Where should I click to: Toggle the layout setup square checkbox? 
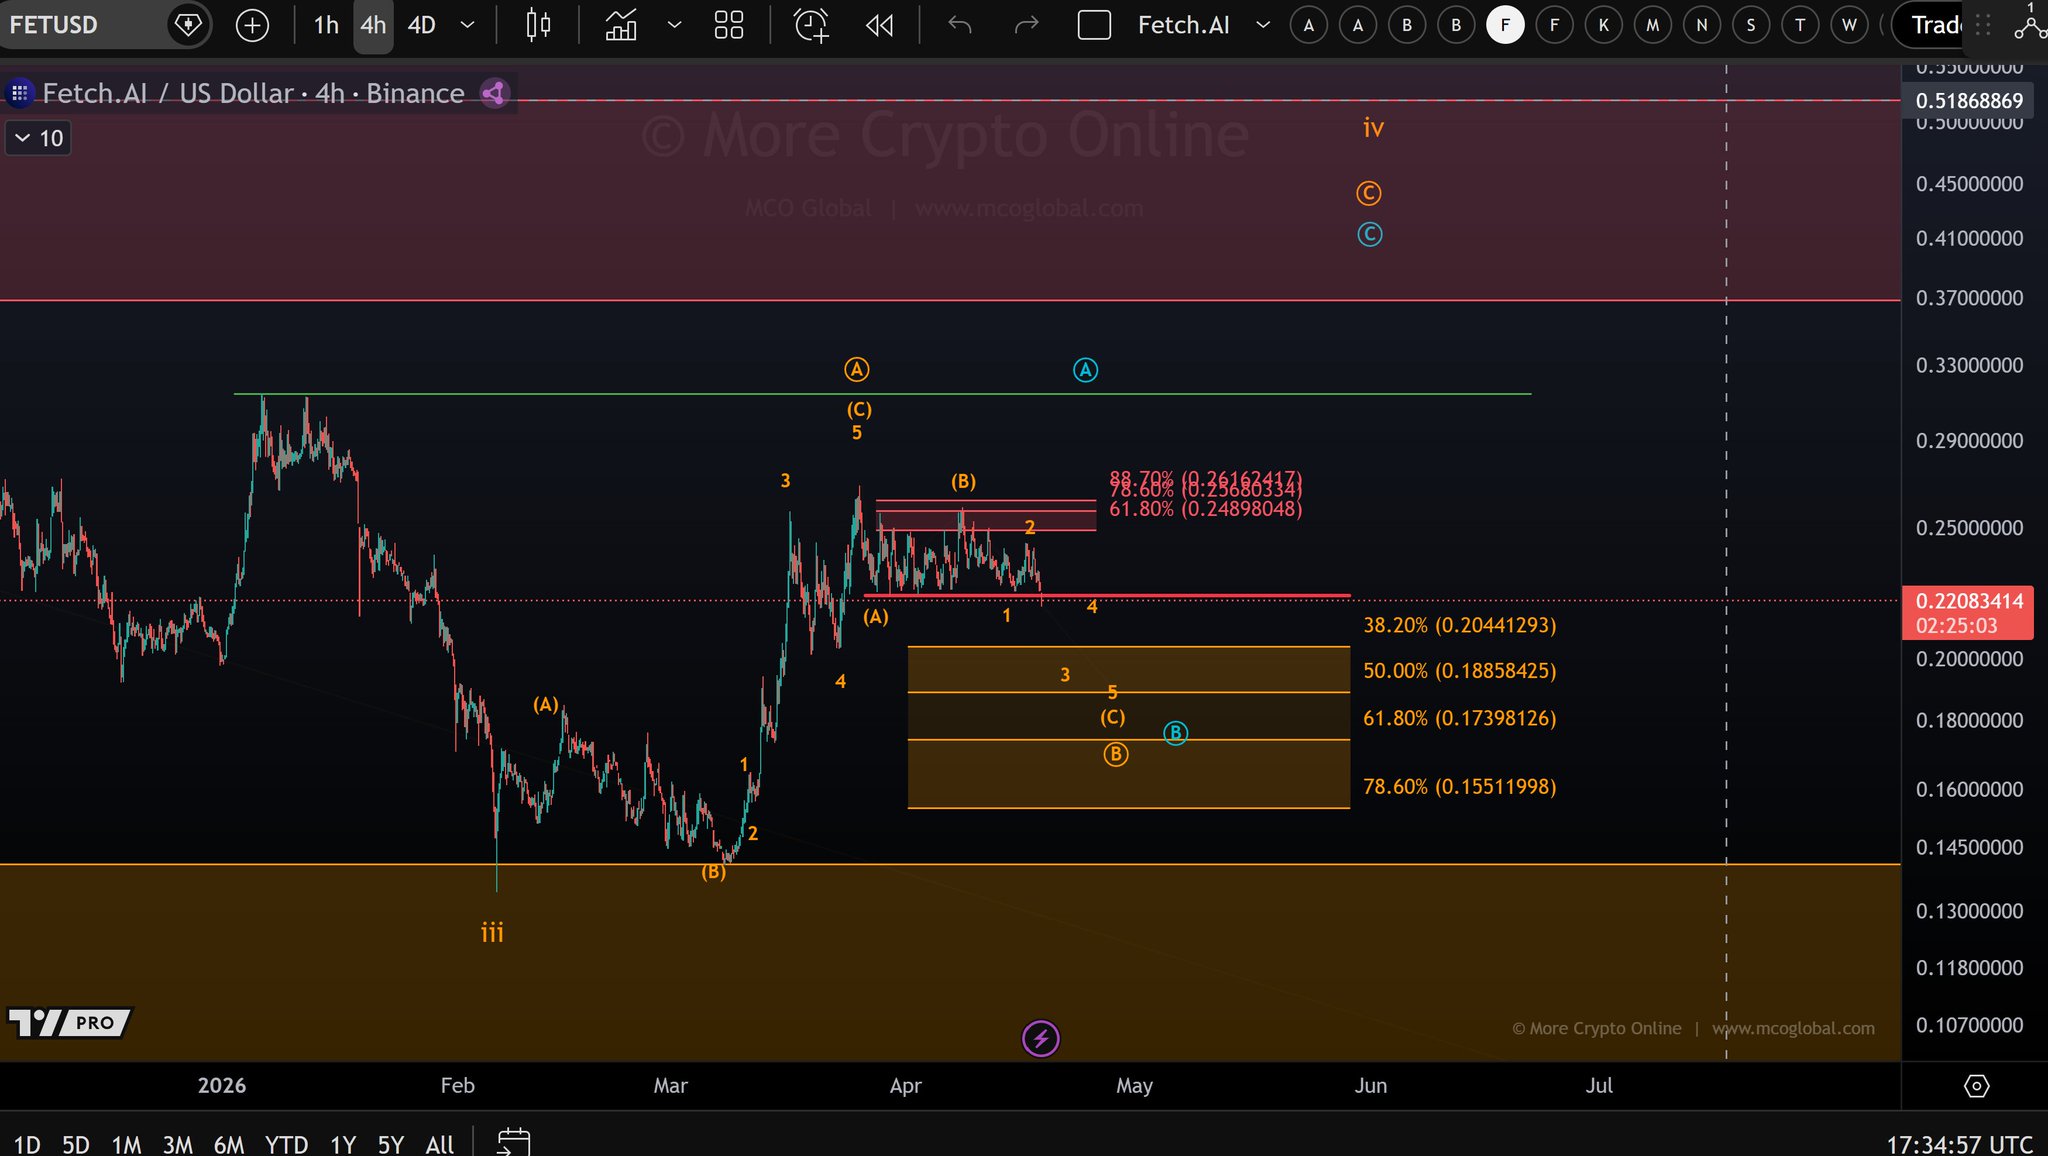(x=1094, y=25)
